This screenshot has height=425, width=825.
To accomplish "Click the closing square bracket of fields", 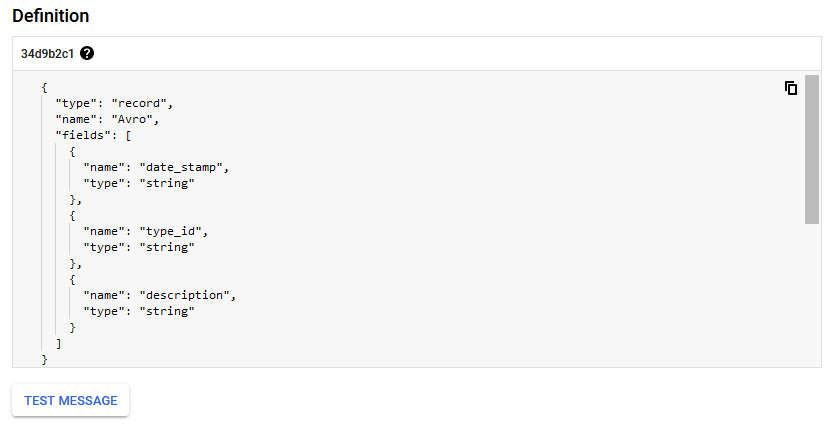I will (x=58, y=343).
